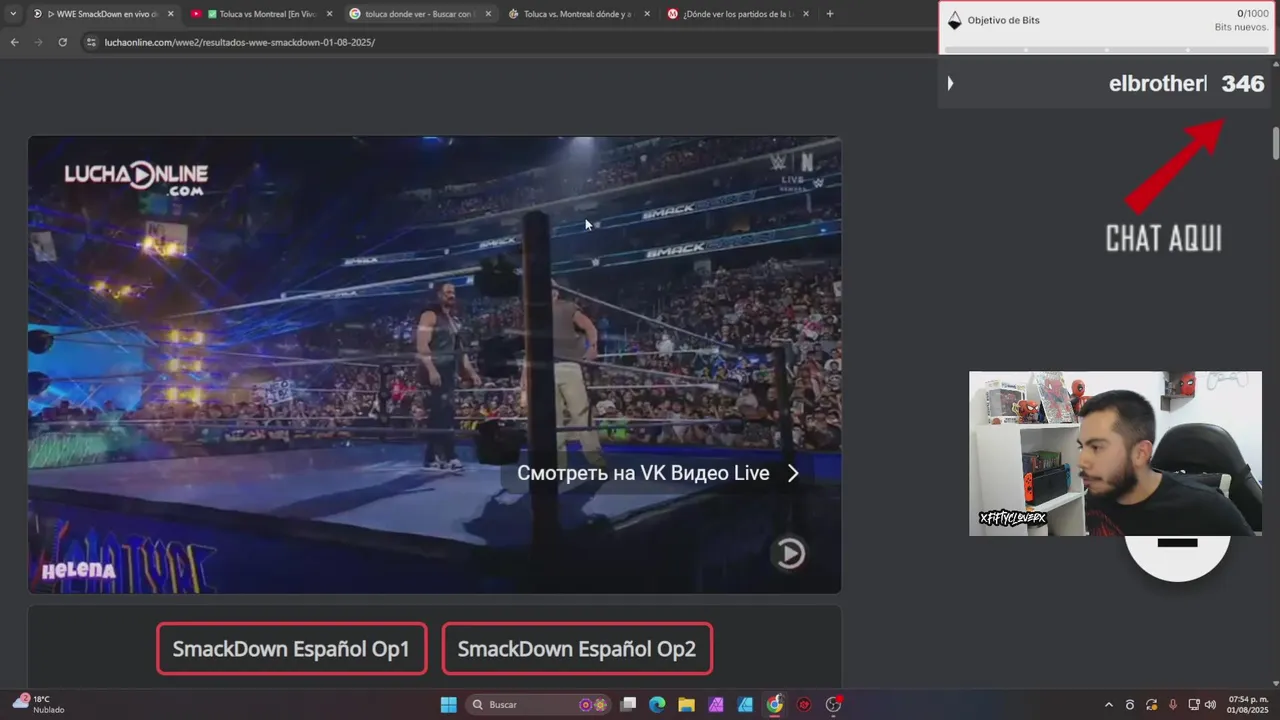Open the OBS Studio taskbar icon

[833, 705]
